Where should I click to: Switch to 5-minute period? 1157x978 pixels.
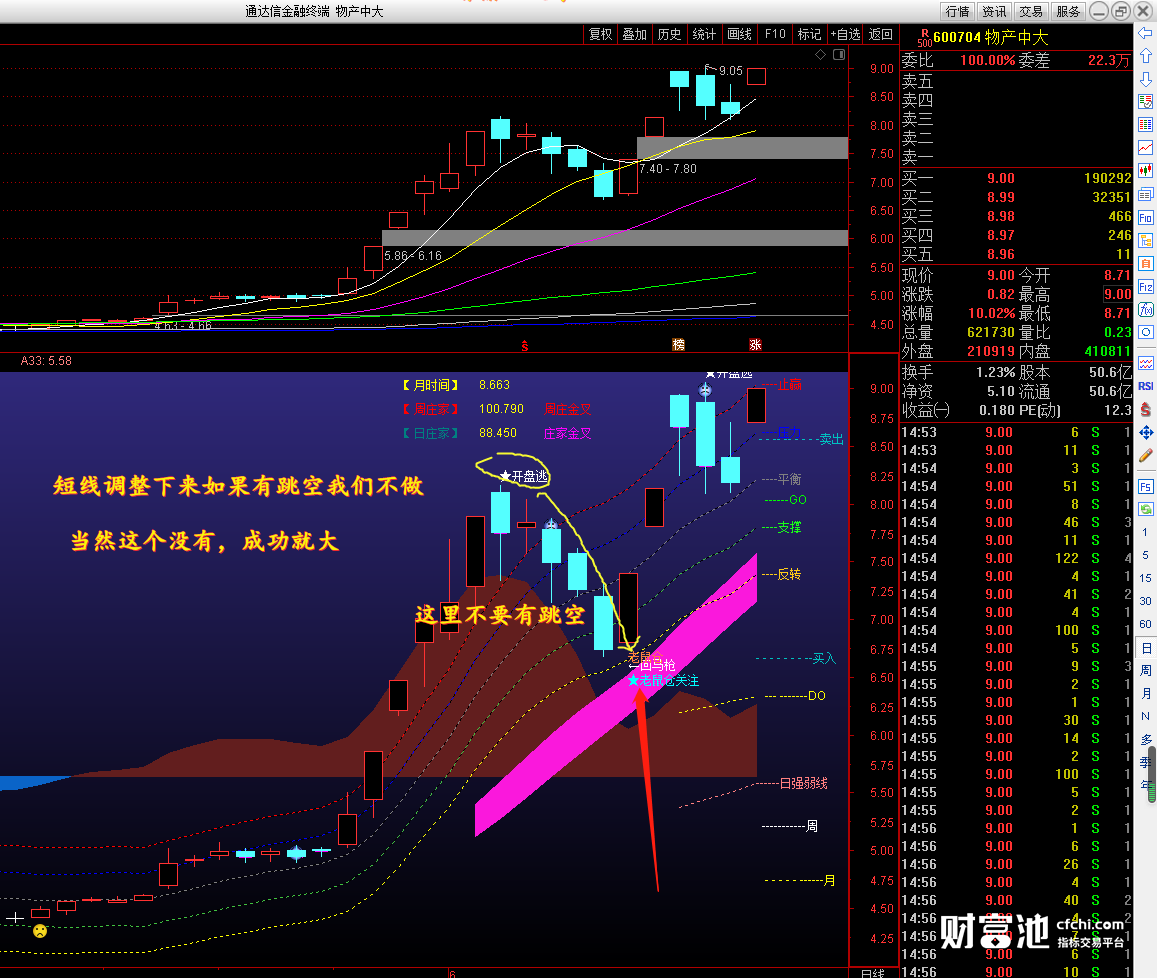1145,555
